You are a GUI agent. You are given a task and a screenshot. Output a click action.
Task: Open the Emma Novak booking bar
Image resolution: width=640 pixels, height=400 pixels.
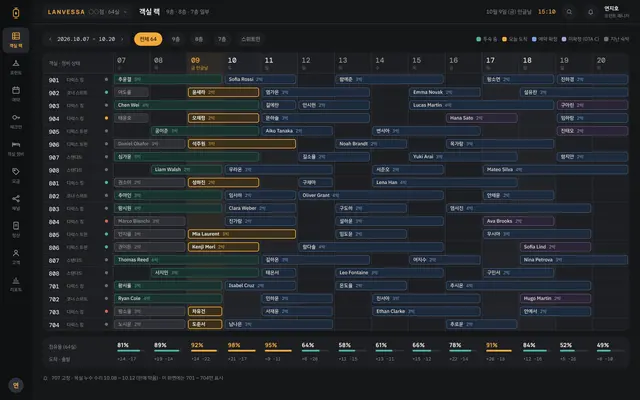point(445,92)
